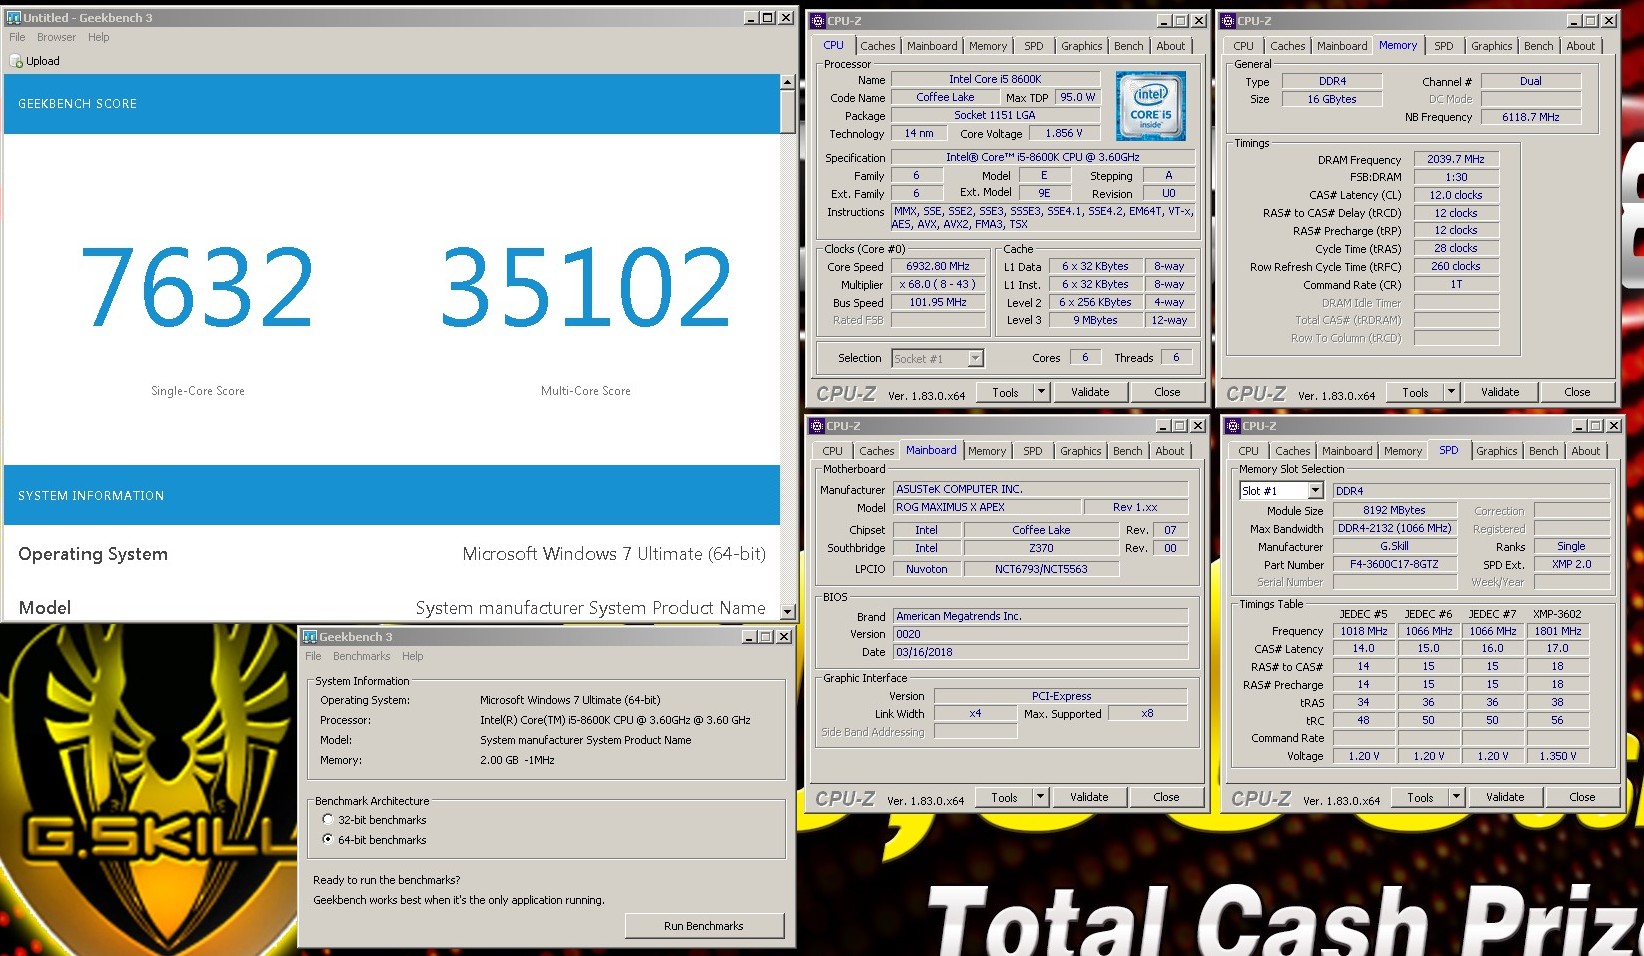The width and height of the screenshot is (1644, 956).
Task: Click the Core Voltage value 1.856 V
Action: click(x=1064, y=133)
